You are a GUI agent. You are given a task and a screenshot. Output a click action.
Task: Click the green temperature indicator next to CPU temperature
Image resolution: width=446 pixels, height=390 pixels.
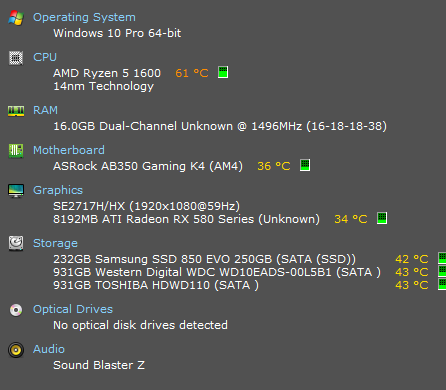click(223, 72)
